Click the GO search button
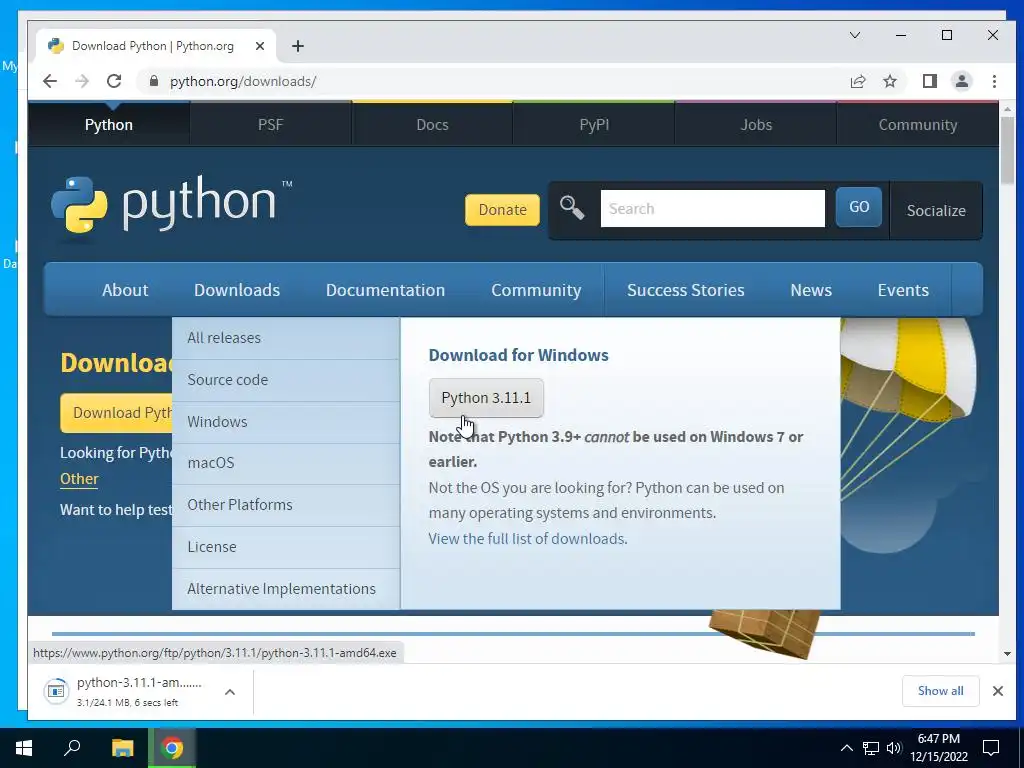Screen dimensions: 1024x768 (859, 207)
